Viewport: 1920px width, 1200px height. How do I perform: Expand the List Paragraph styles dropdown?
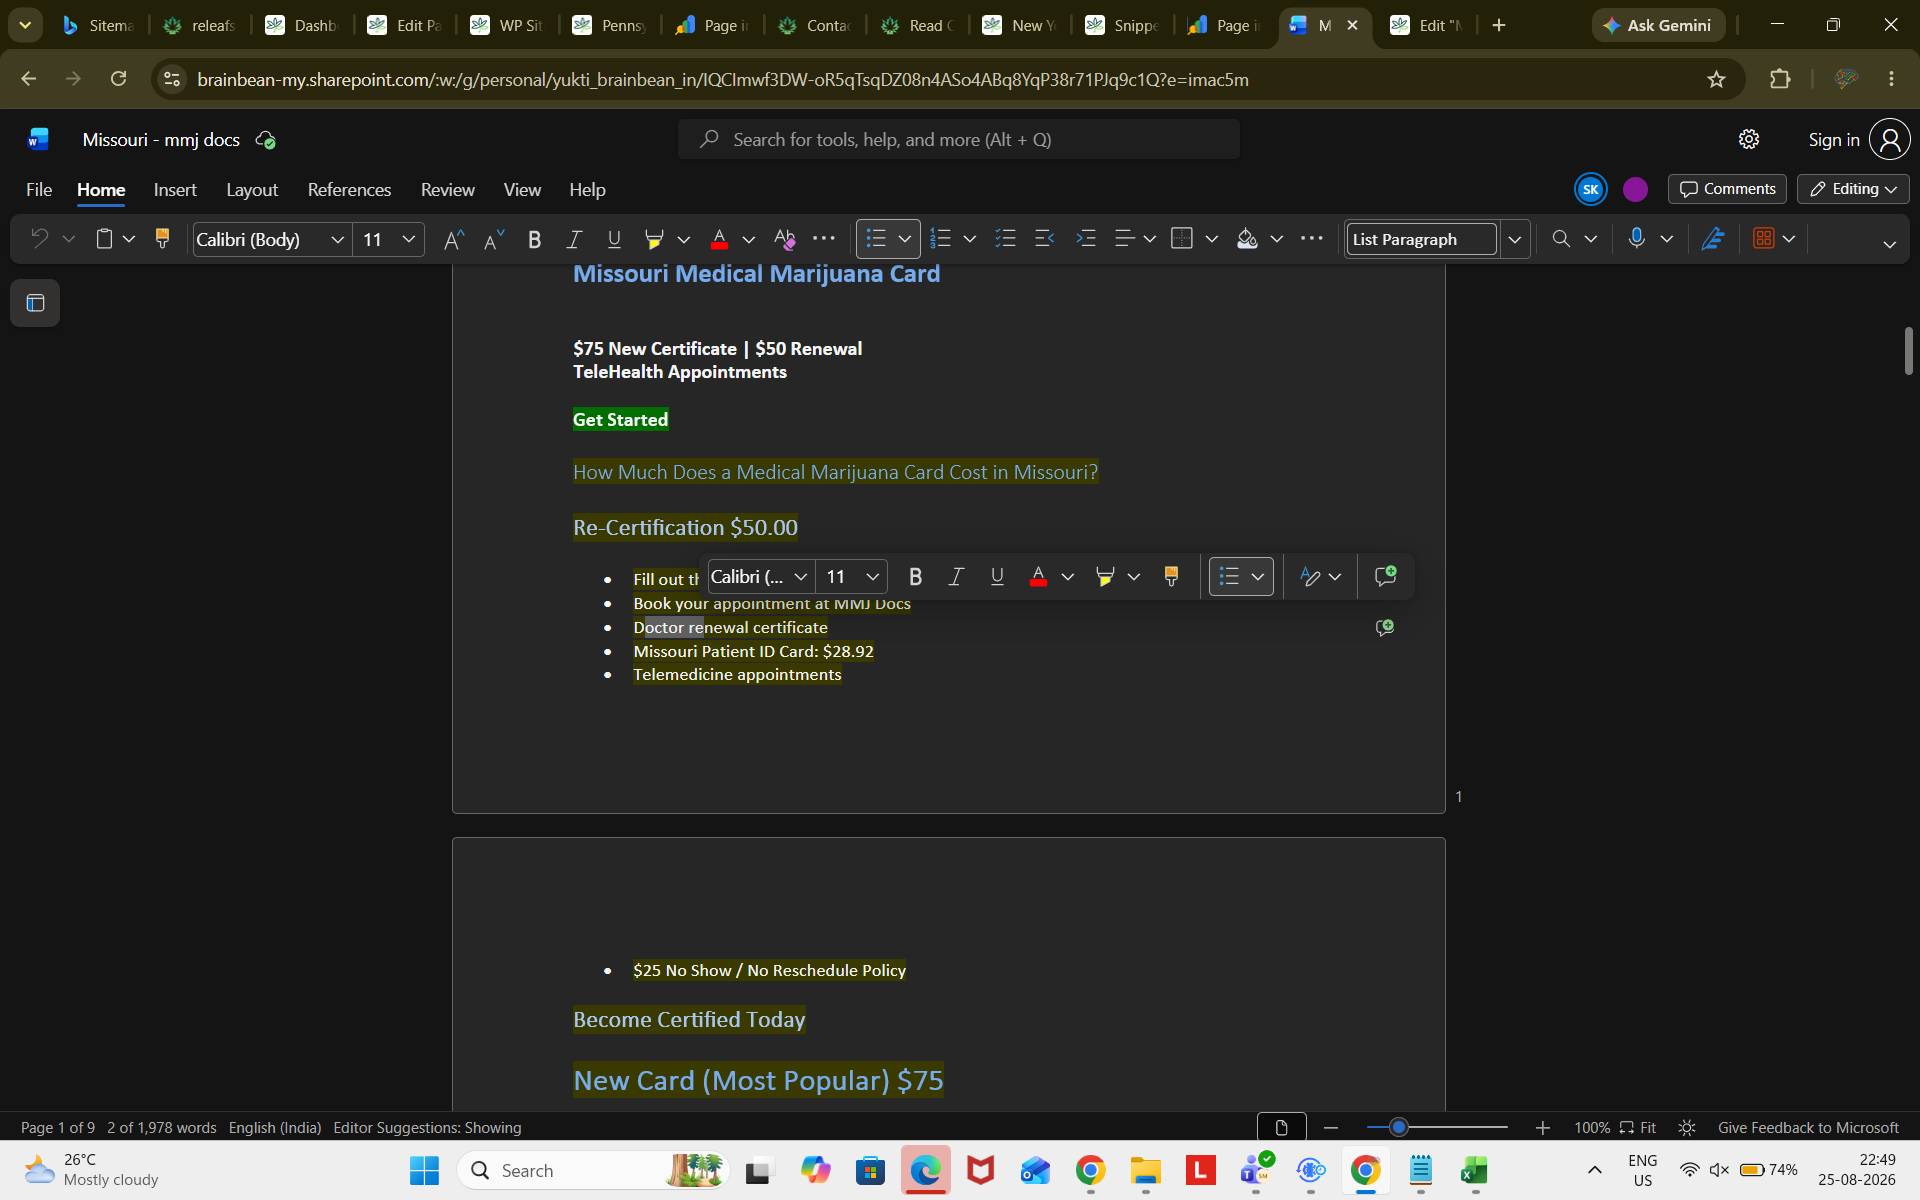pos(1514,239)
